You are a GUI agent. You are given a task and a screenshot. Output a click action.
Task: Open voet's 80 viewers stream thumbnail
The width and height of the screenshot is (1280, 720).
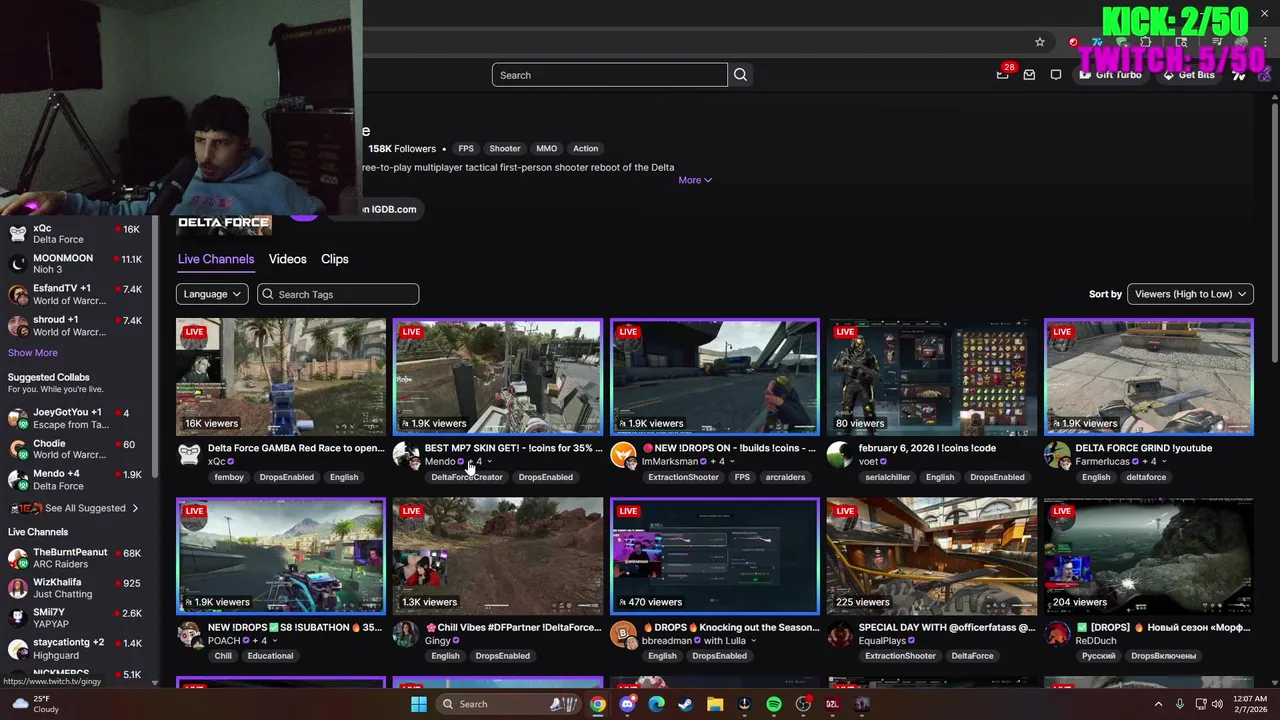tap(932, 377)
